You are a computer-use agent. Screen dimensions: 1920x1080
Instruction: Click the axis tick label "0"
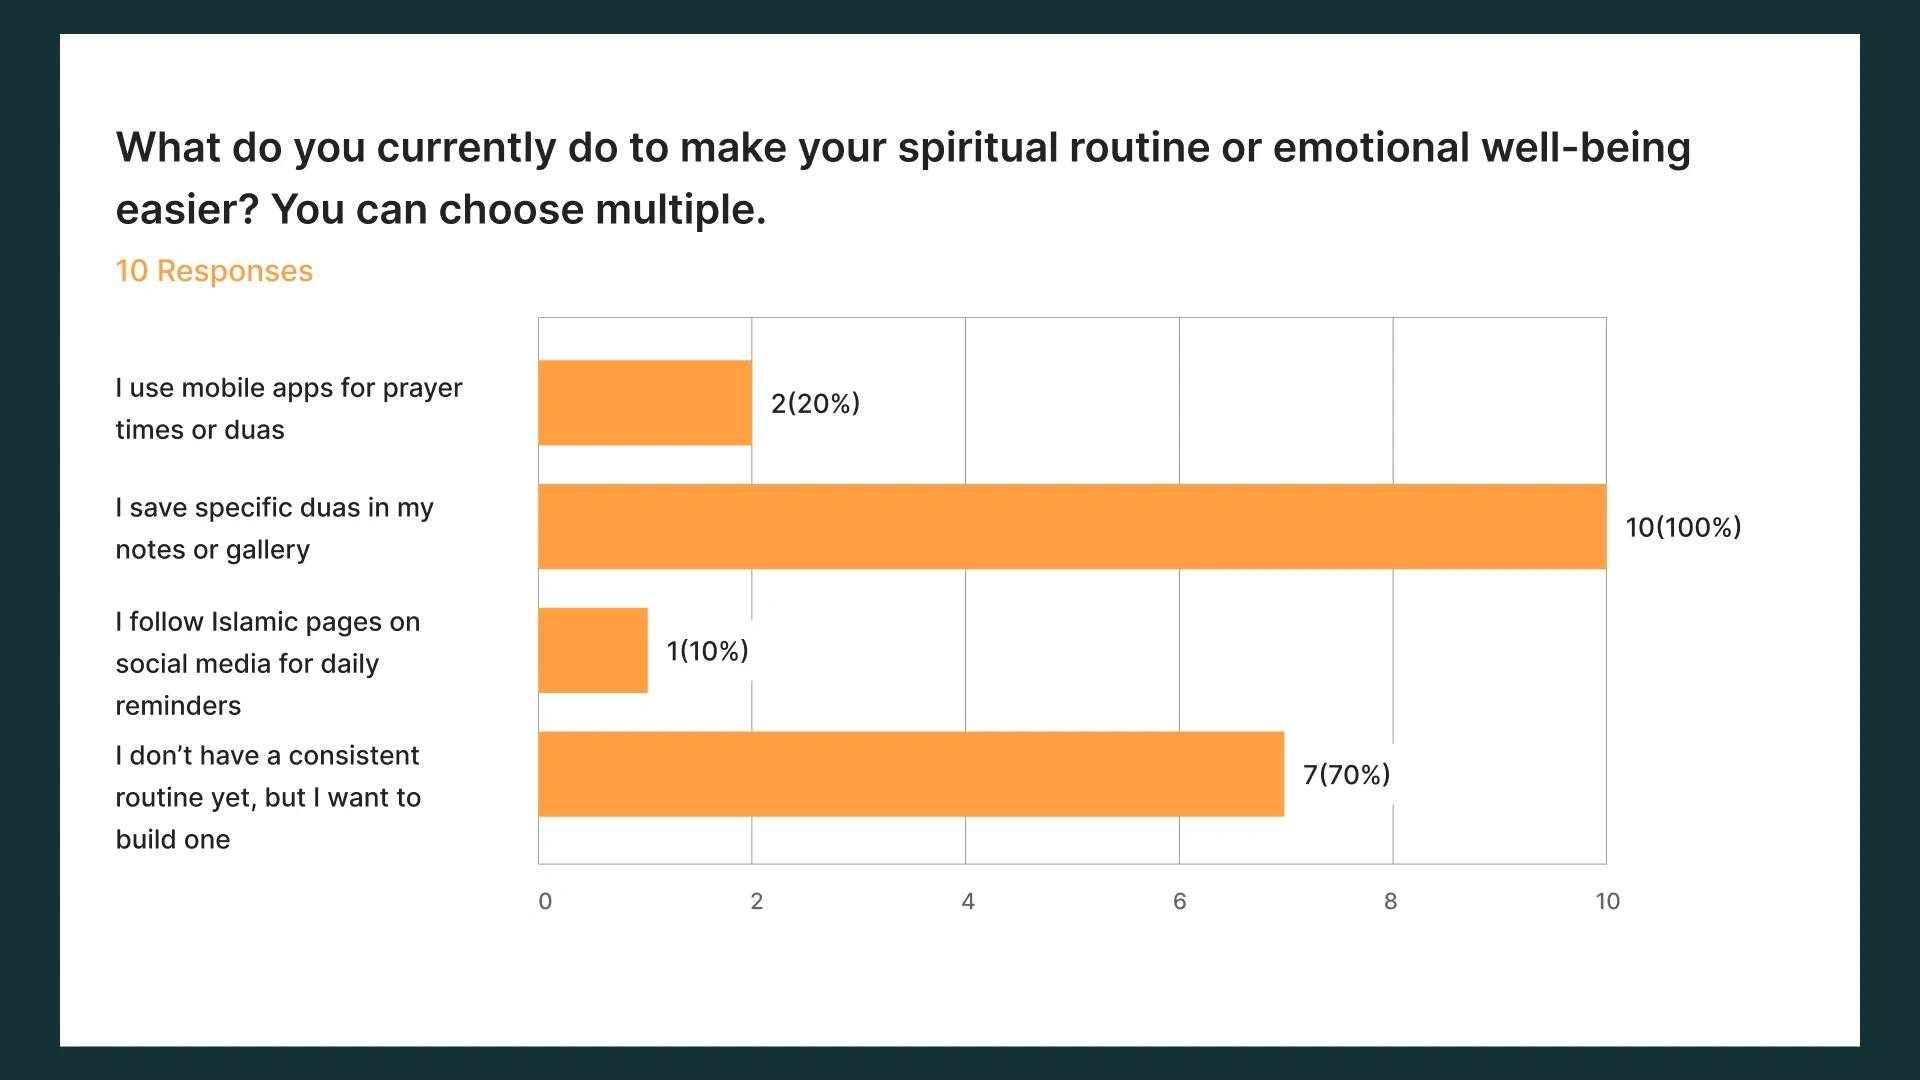click(x=545, y=901)
